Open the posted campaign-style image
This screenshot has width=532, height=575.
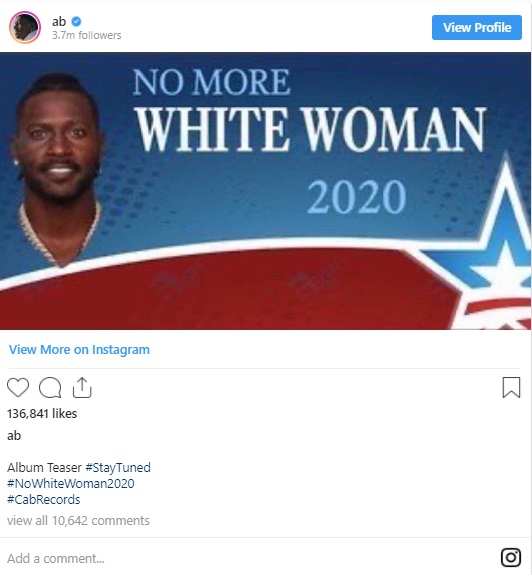[265, 191]
